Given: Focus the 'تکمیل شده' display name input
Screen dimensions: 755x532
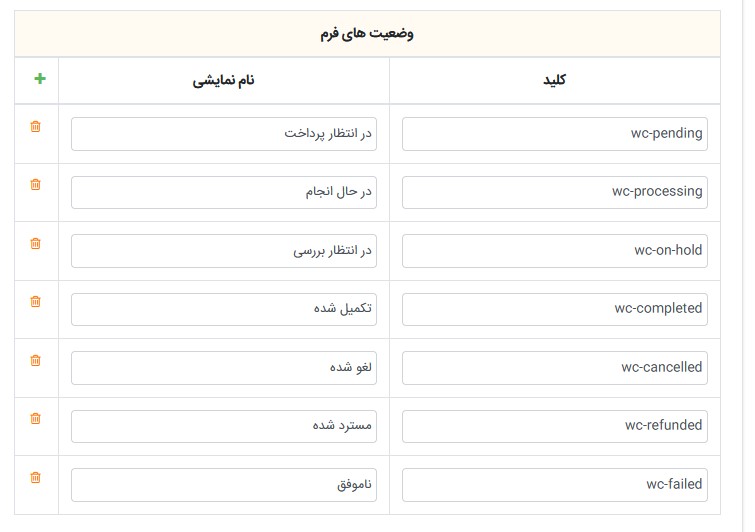Looking at the screenshot, I should 223,309.
